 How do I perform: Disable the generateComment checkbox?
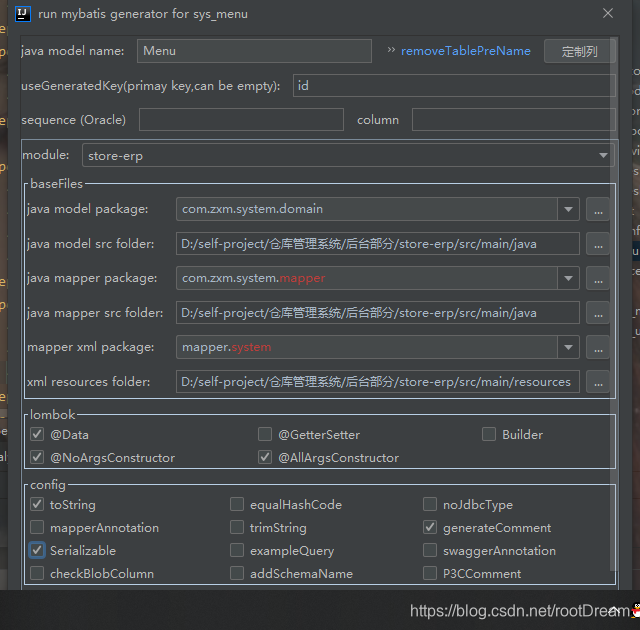click(x=430, y=527)
